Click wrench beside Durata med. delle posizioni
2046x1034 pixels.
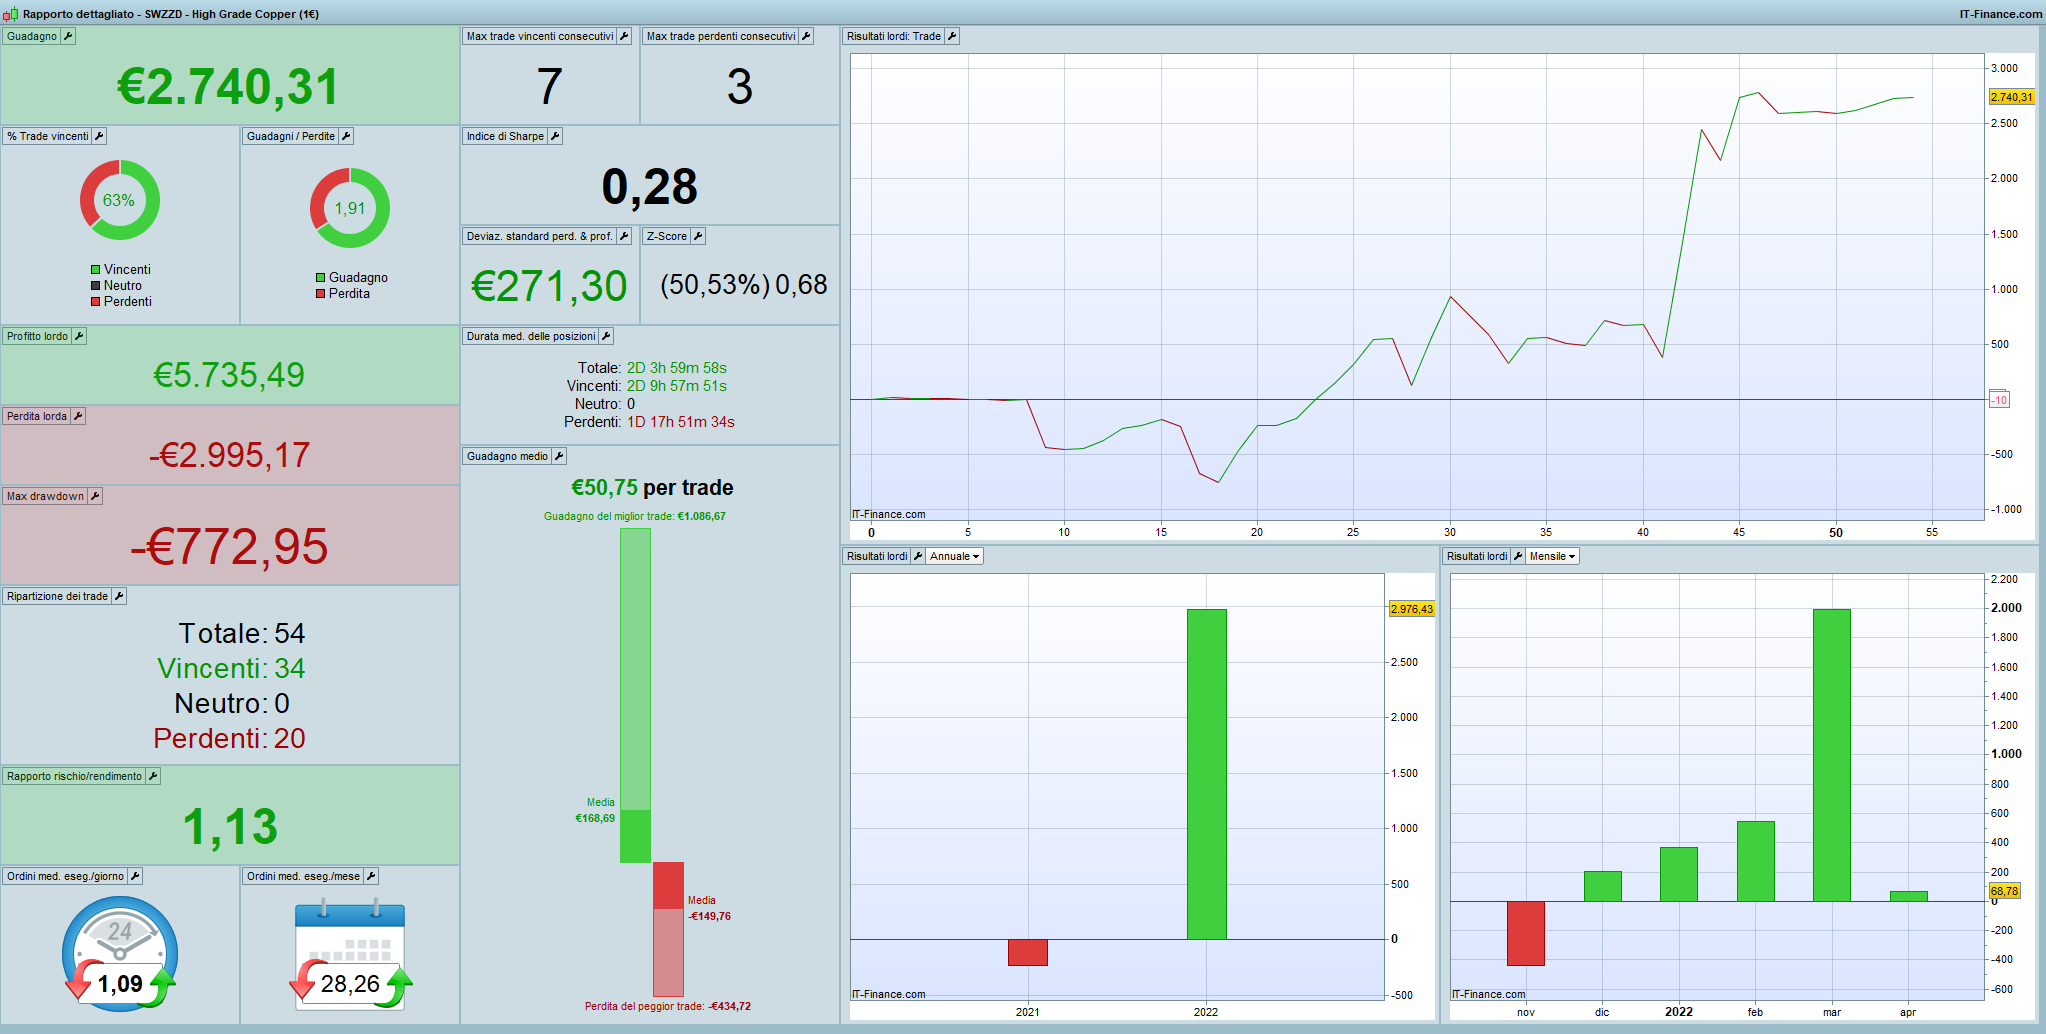[606, 336]
